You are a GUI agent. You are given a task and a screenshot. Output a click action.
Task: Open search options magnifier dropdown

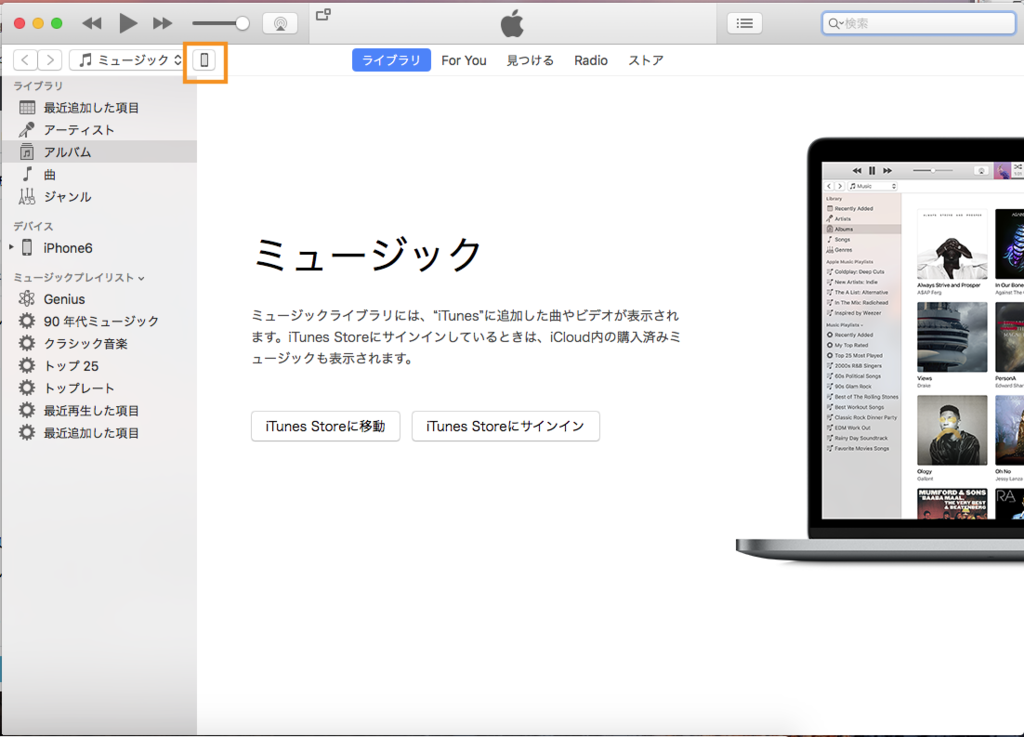pyautogui.click(x=835, y=24)
